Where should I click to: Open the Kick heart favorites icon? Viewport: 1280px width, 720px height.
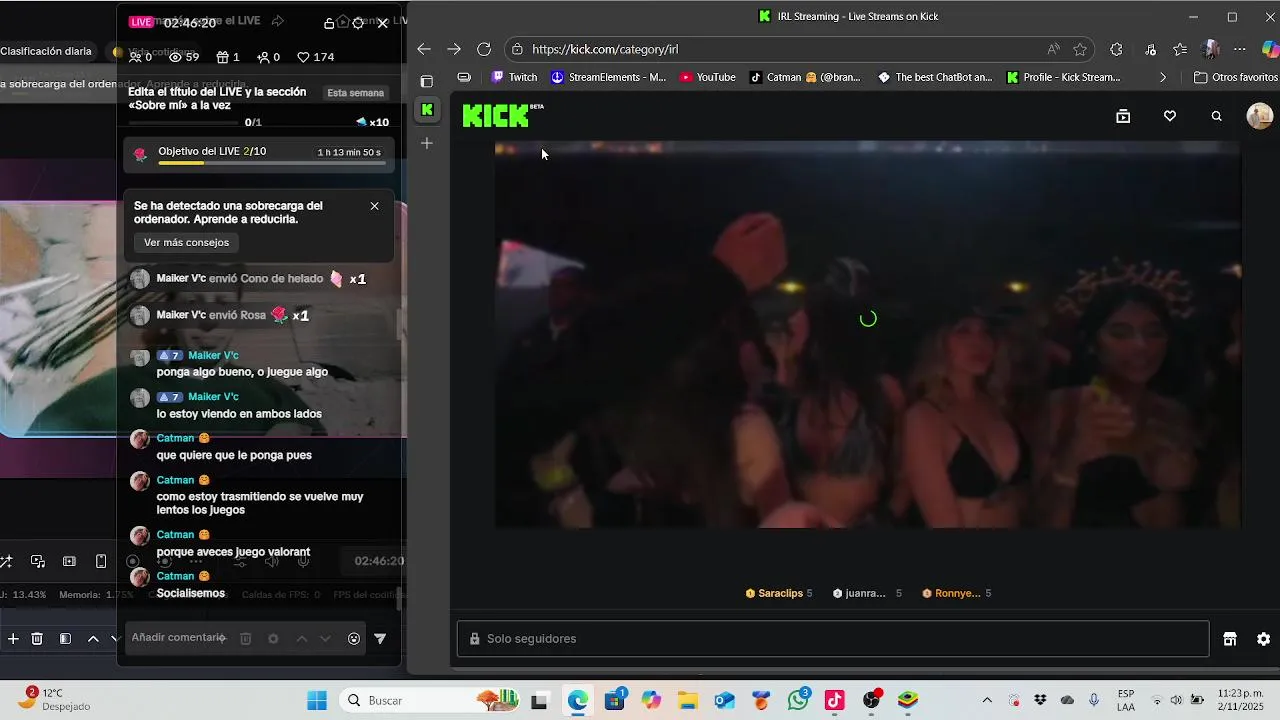1170,116
